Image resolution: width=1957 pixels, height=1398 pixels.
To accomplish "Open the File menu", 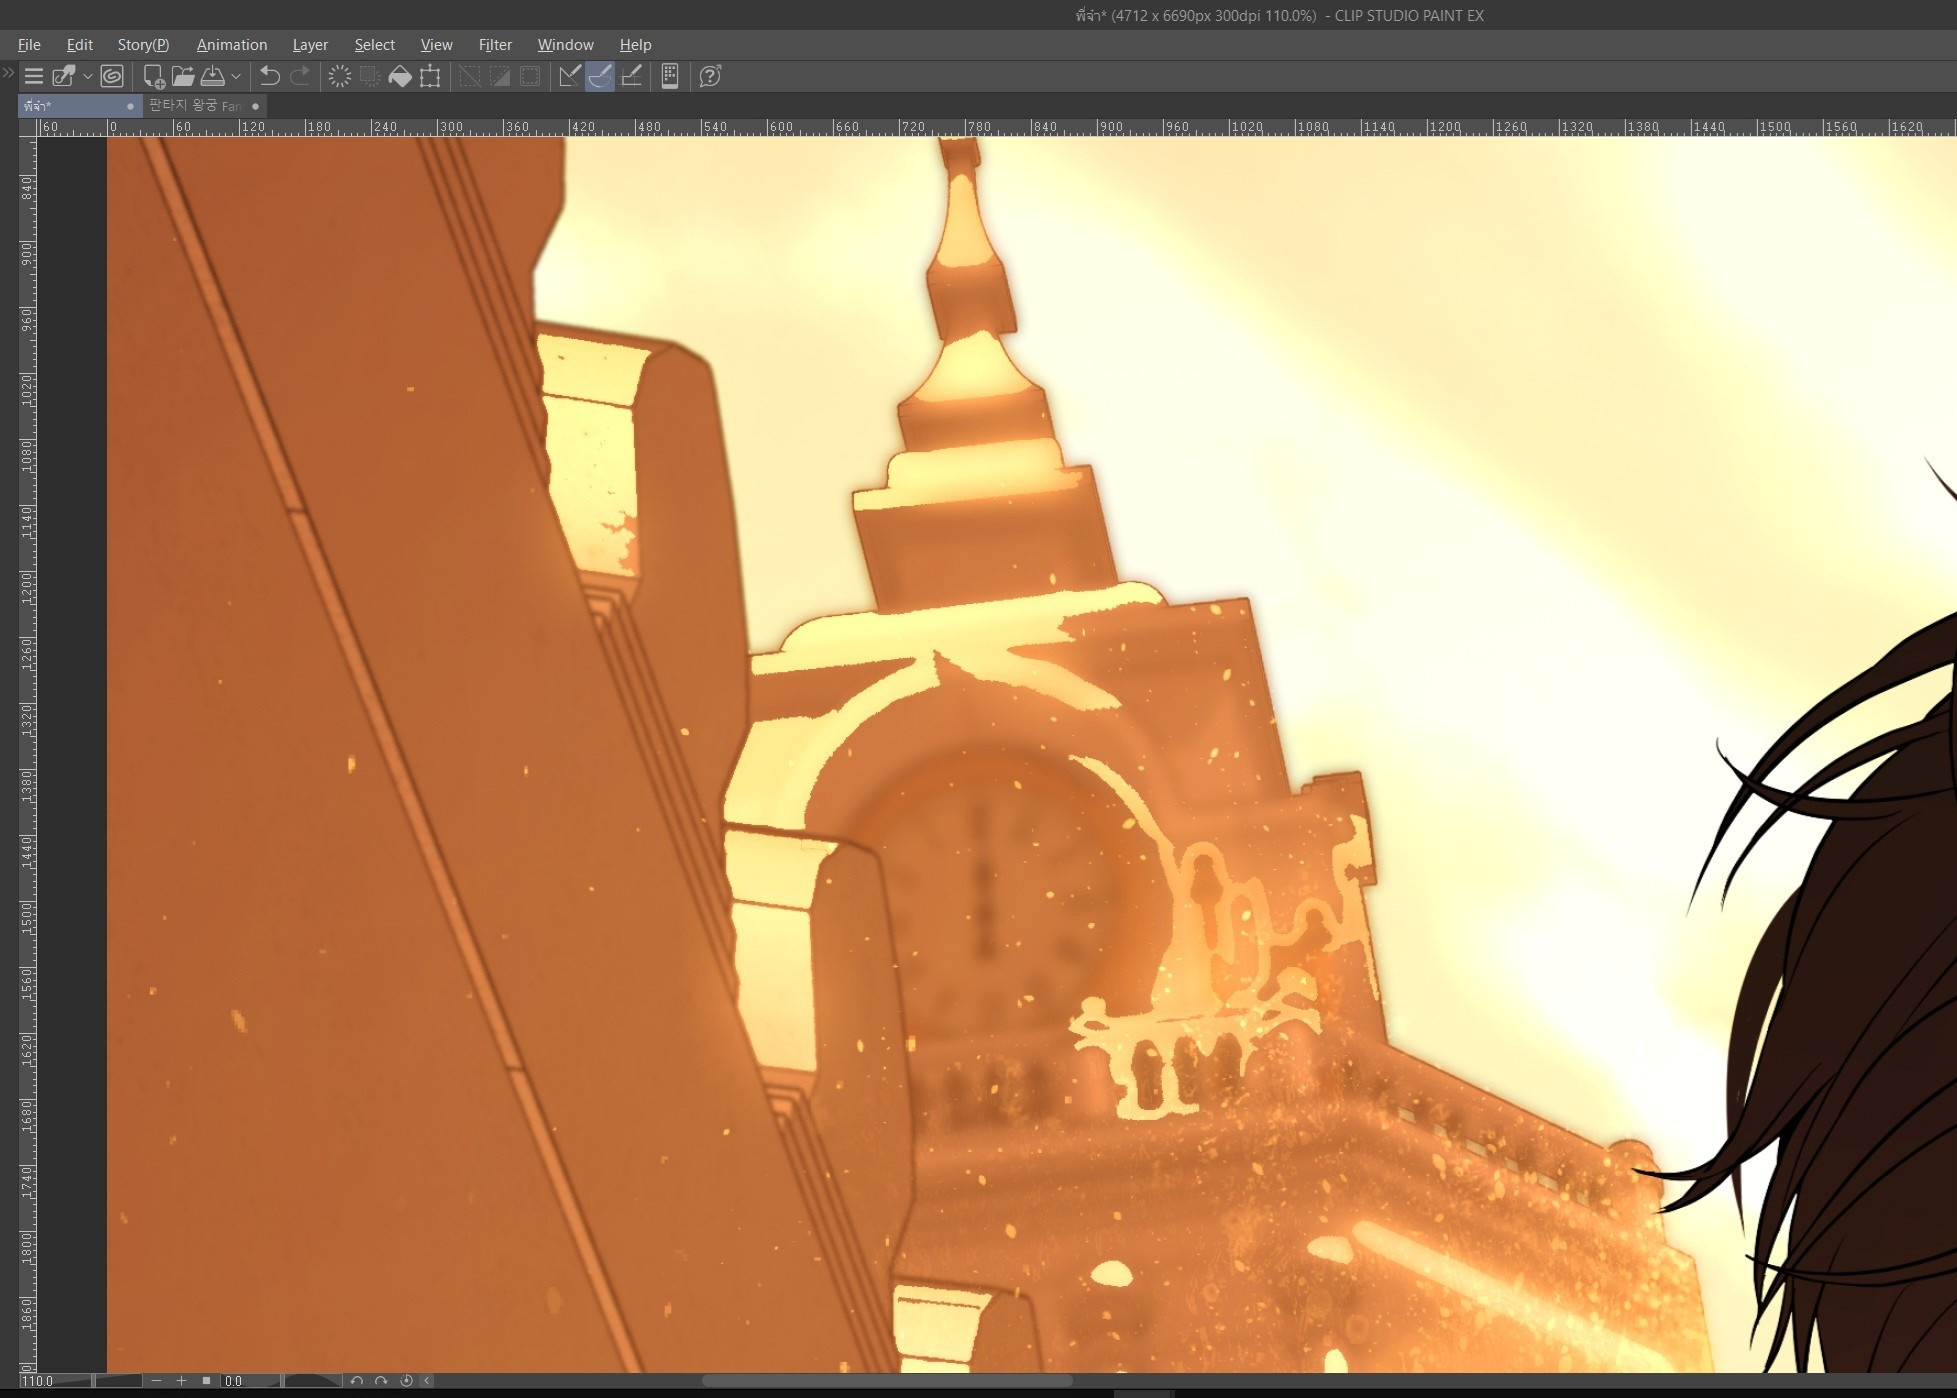I will tap(29, 45).
